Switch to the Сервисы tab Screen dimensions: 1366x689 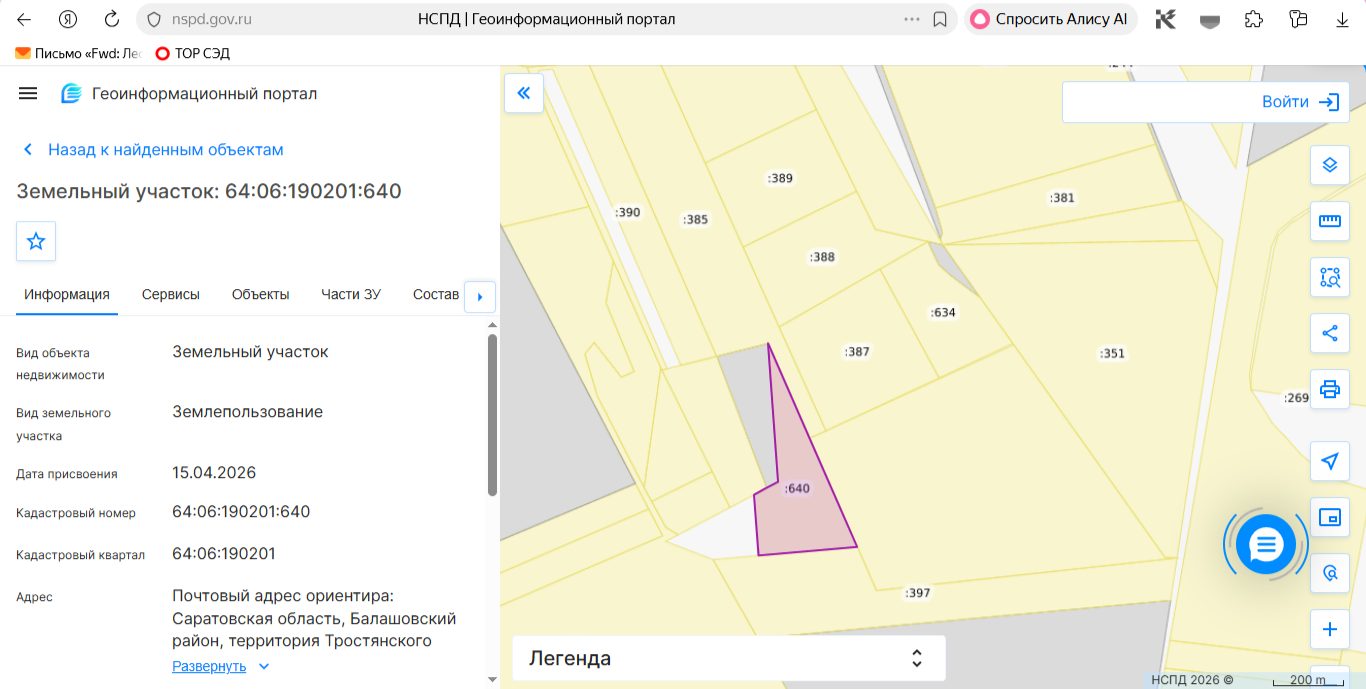(171, 294)
